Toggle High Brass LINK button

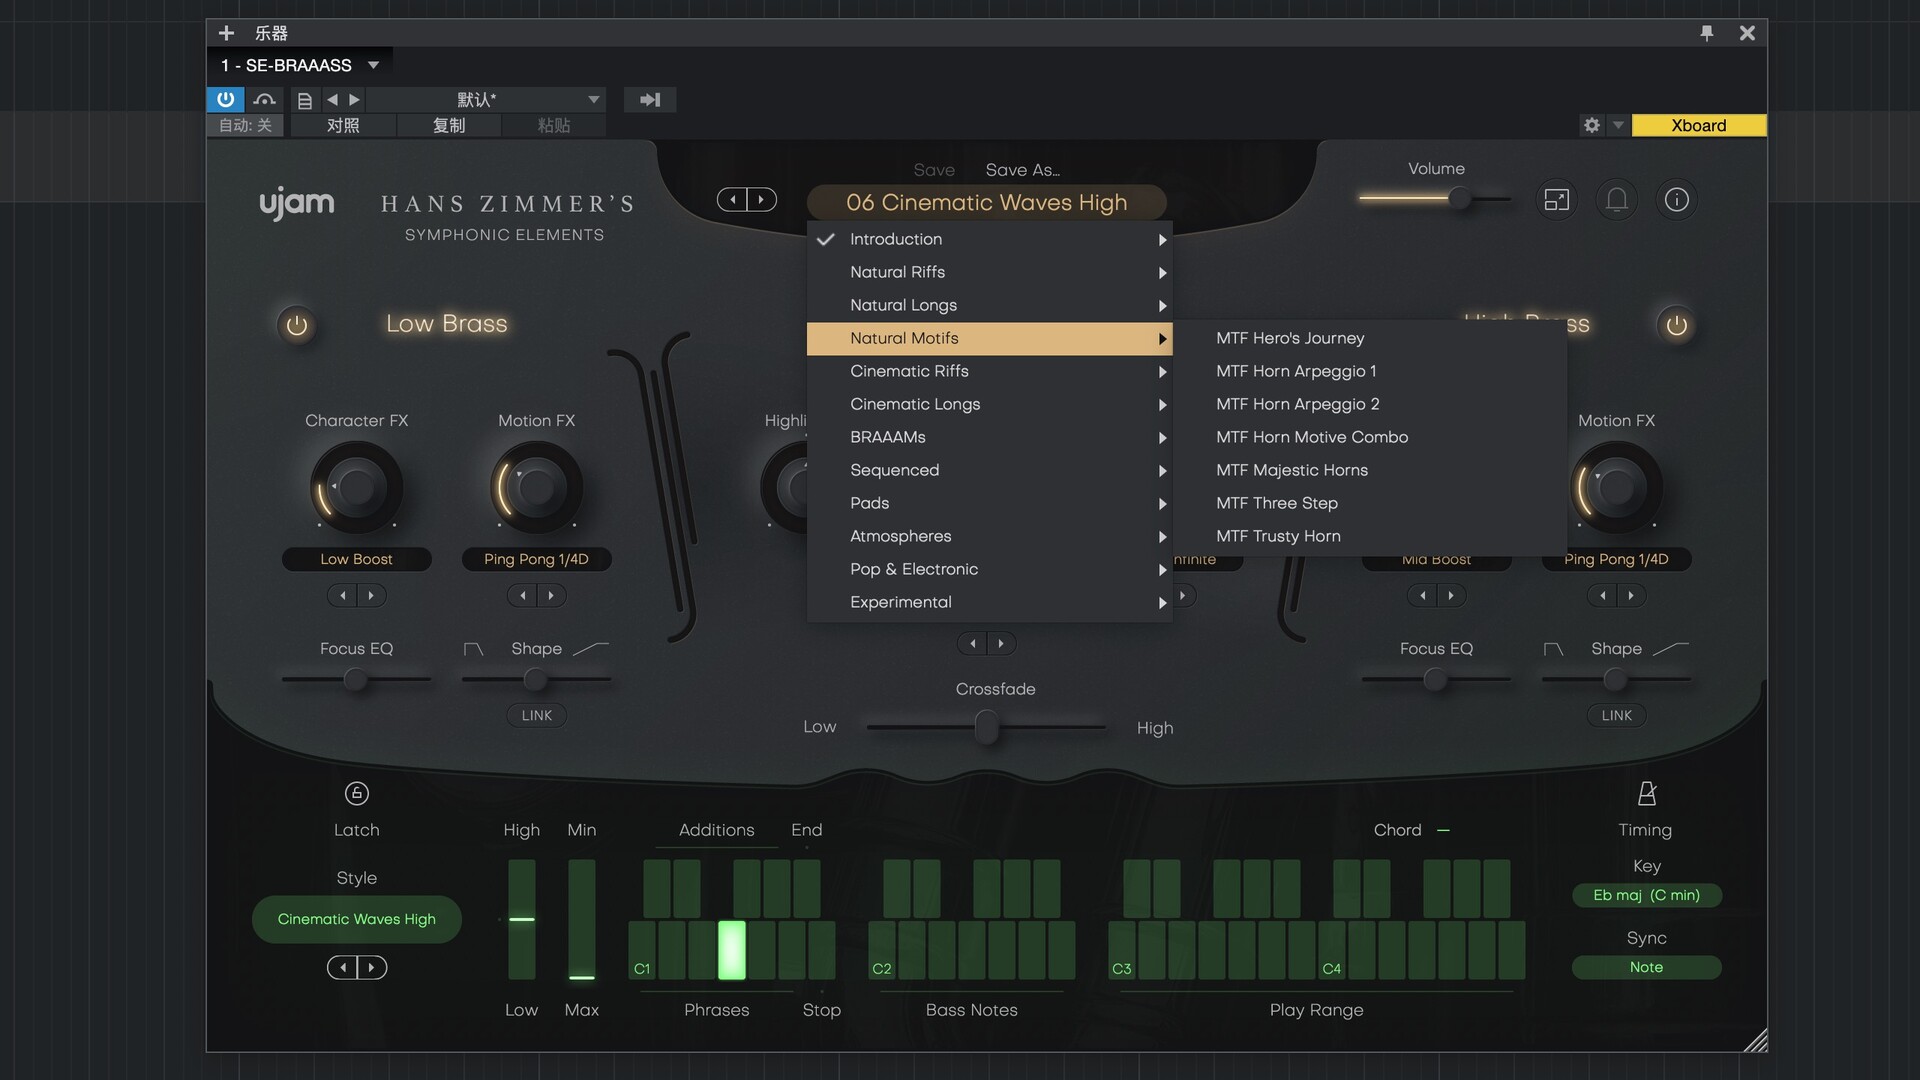[1617, 715]
